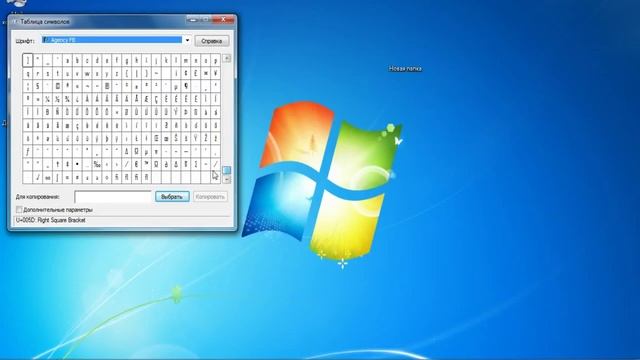
Task: Close the Таблица символов window
Action: [x=224, y=19]
